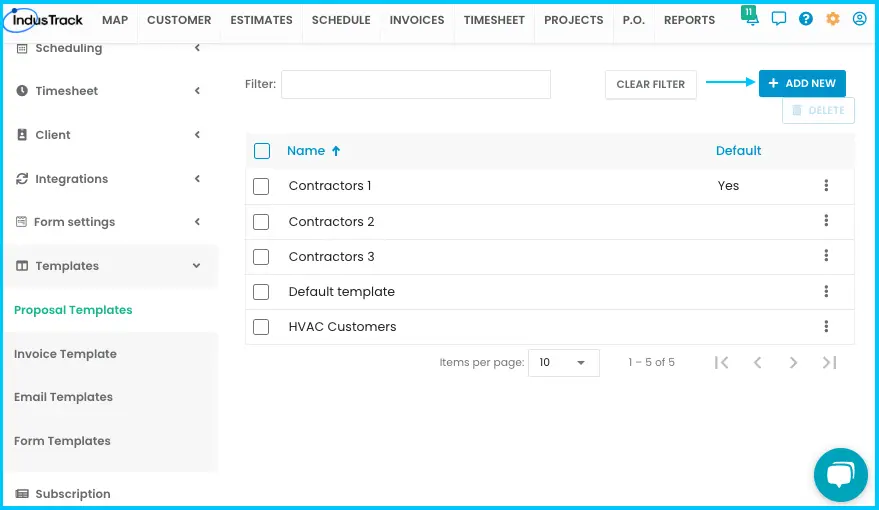Open the INVOICES top menu
This screenshot has width=879, height=510.
[417, 20]
